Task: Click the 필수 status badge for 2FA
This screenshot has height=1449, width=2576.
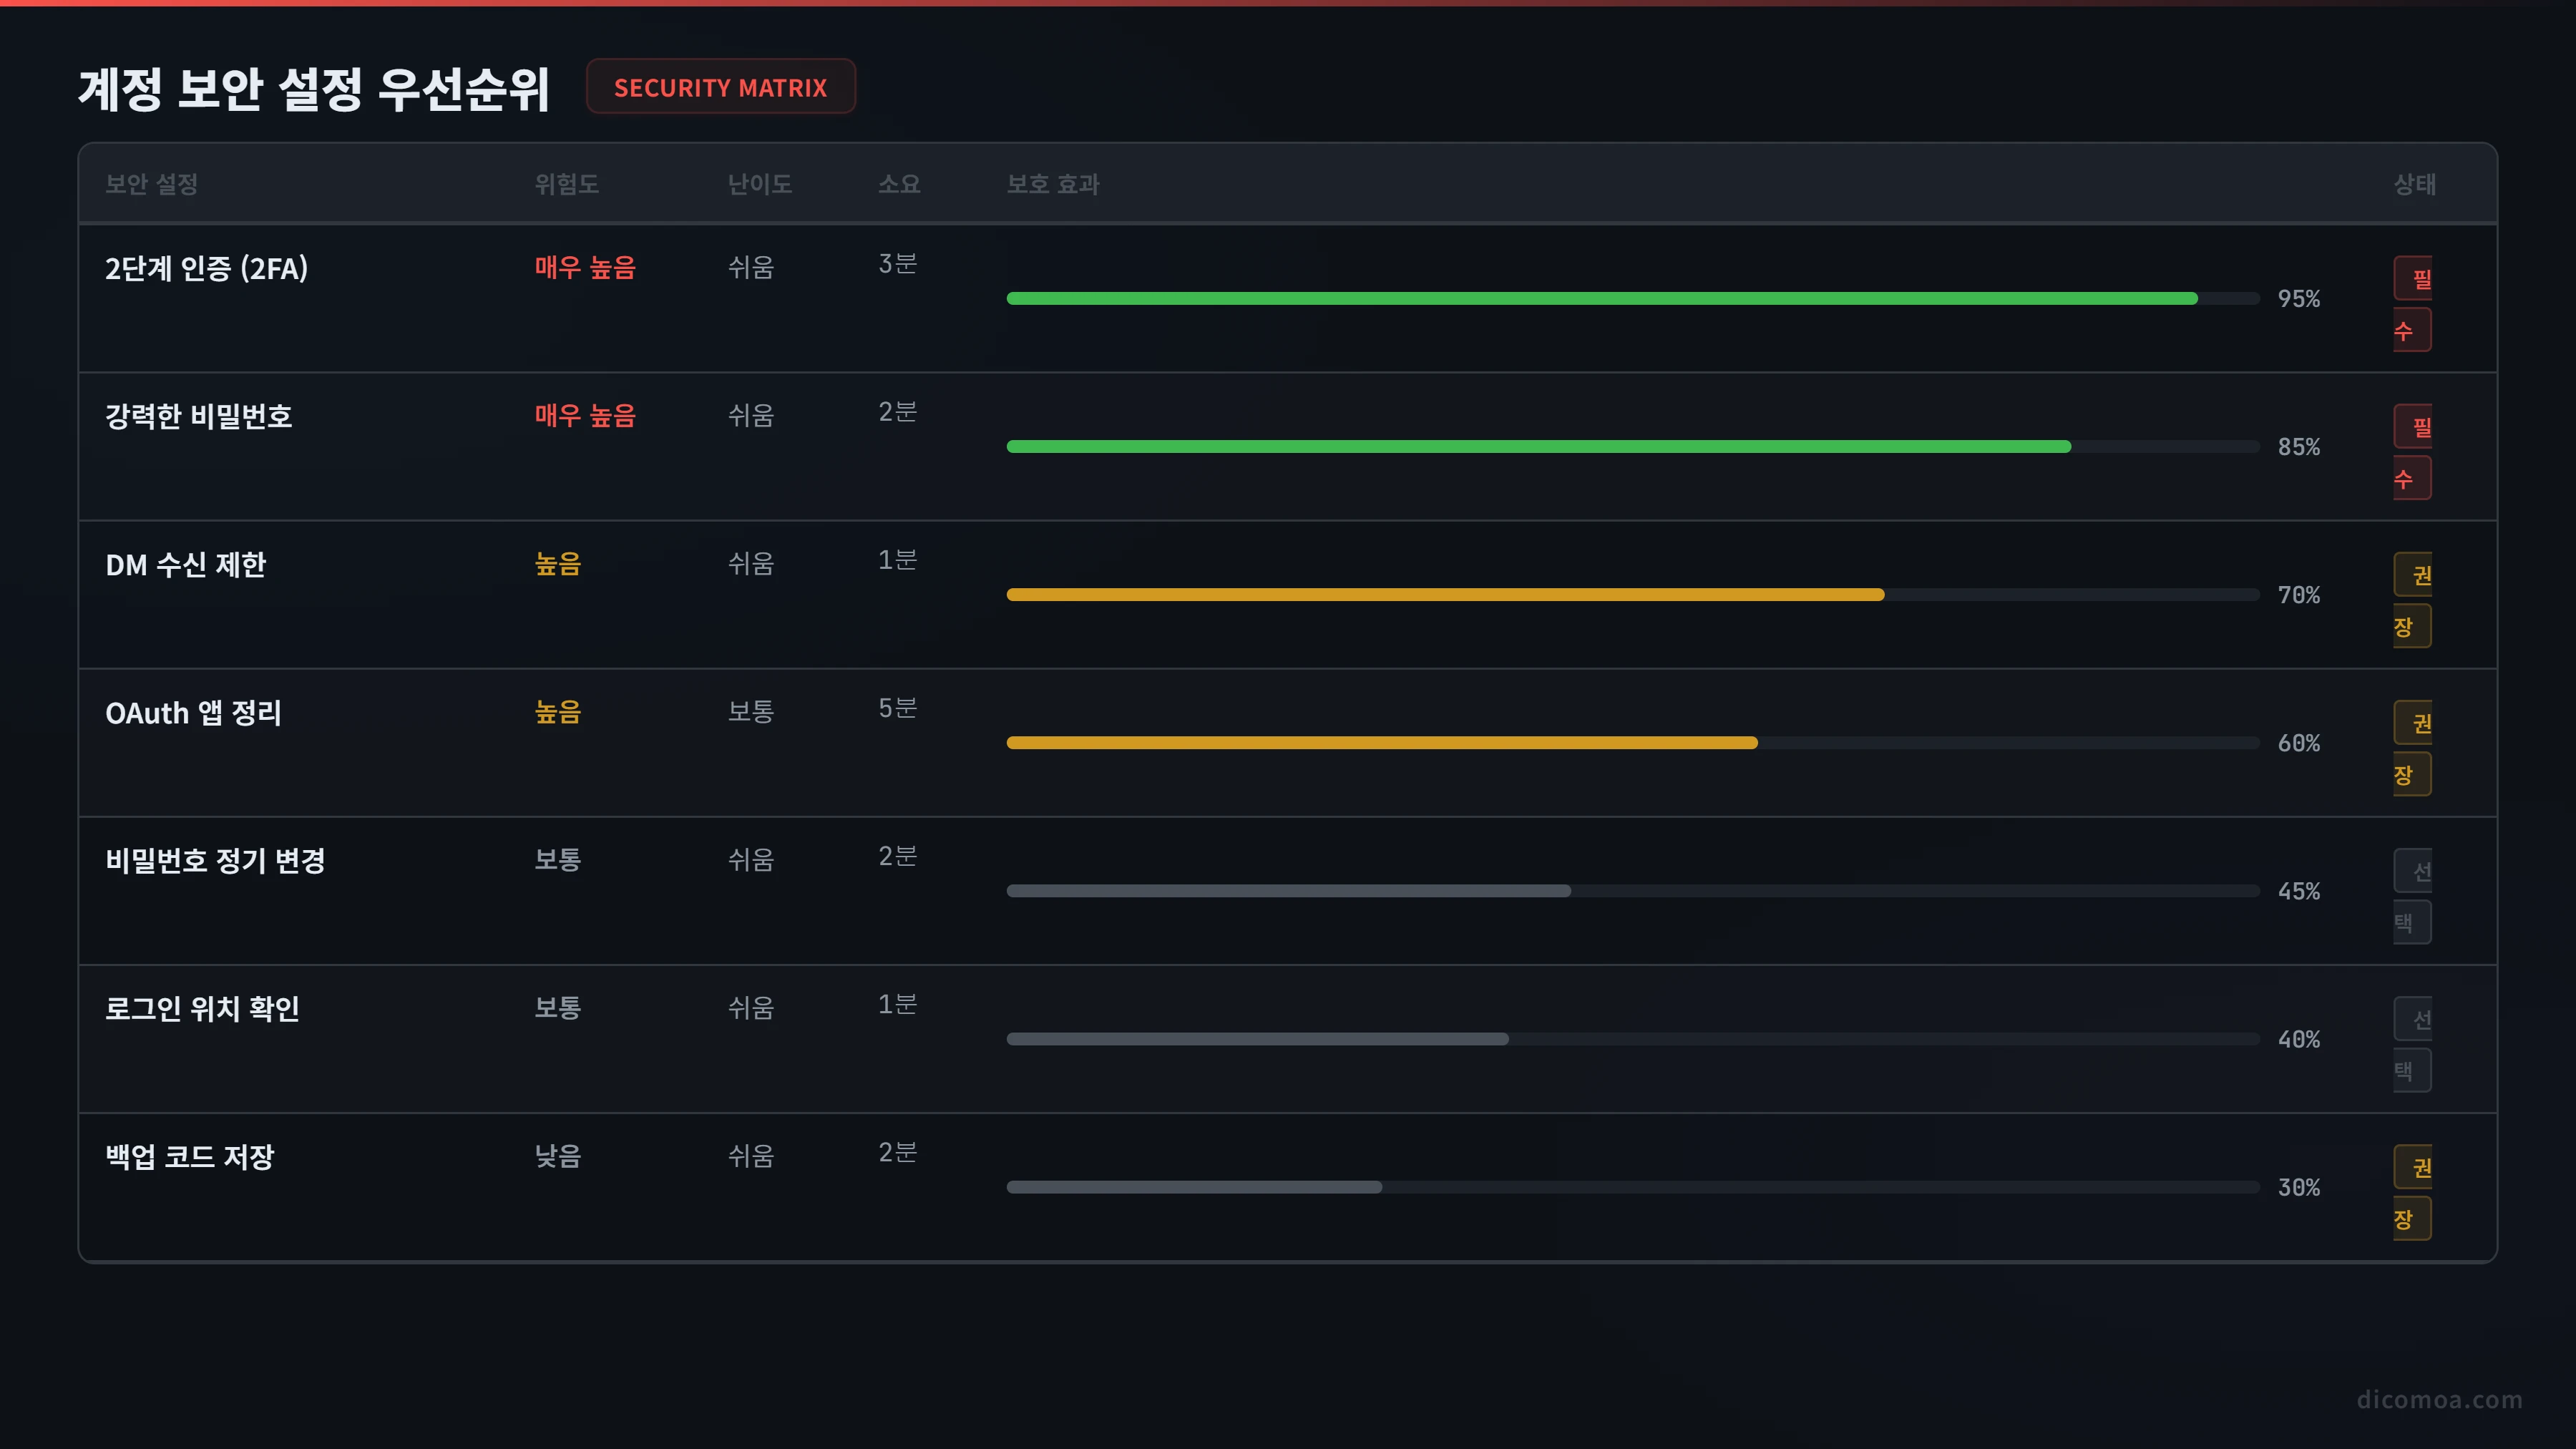Action: (x=2412, y=304)
